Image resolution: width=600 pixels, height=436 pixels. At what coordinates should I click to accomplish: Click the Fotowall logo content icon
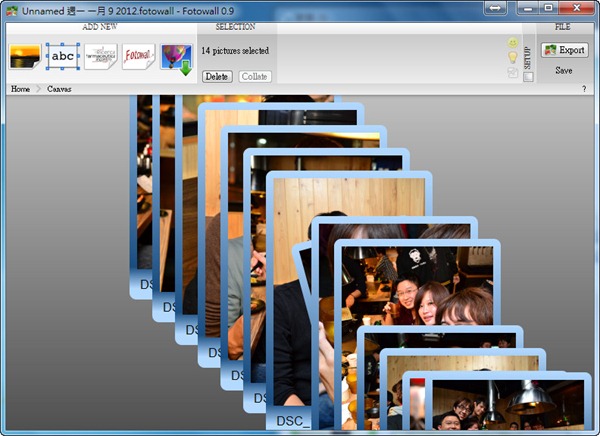(x=139, y=57)
